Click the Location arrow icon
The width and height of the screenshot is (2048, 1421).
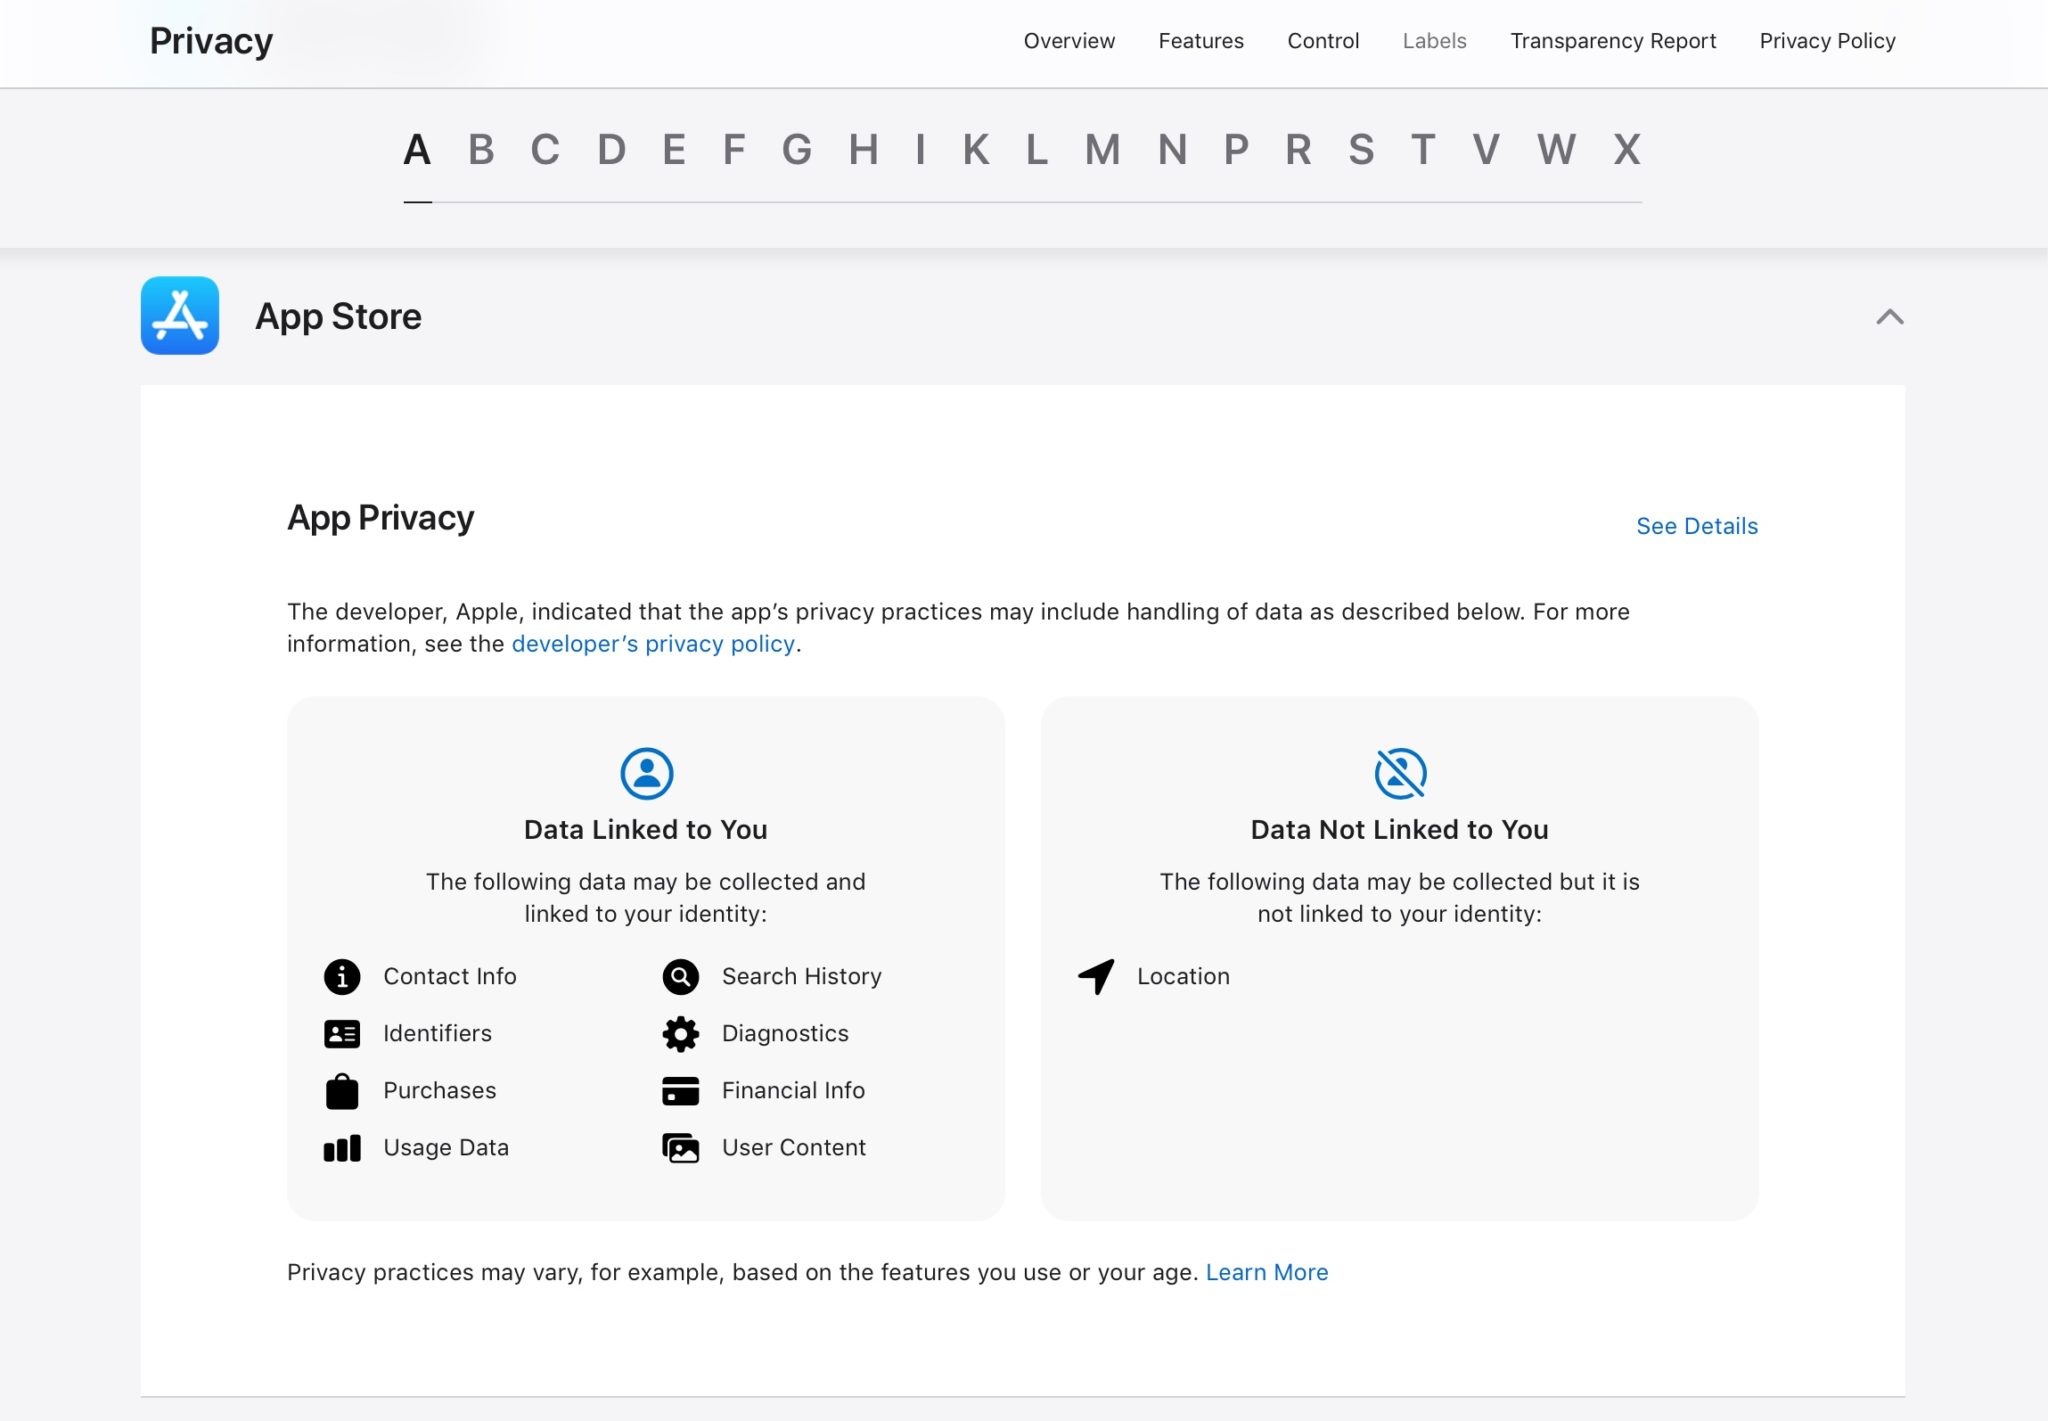(1095, 976)
